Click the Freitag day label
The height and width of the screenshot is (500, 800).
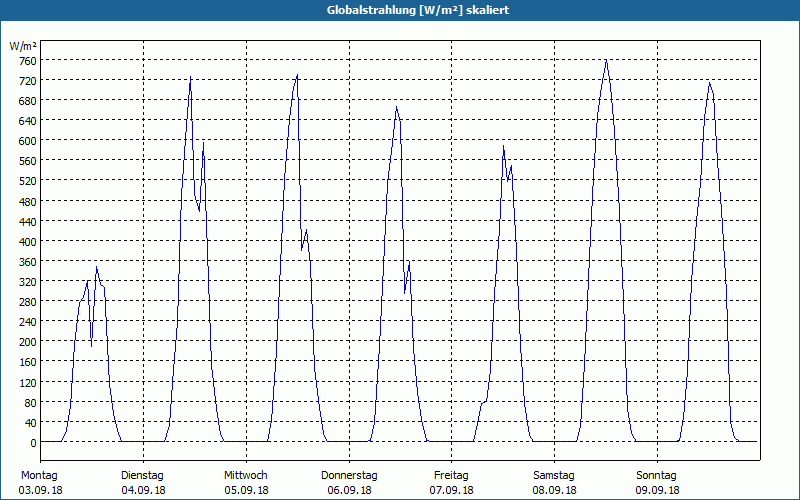click(x=452, y=476)
